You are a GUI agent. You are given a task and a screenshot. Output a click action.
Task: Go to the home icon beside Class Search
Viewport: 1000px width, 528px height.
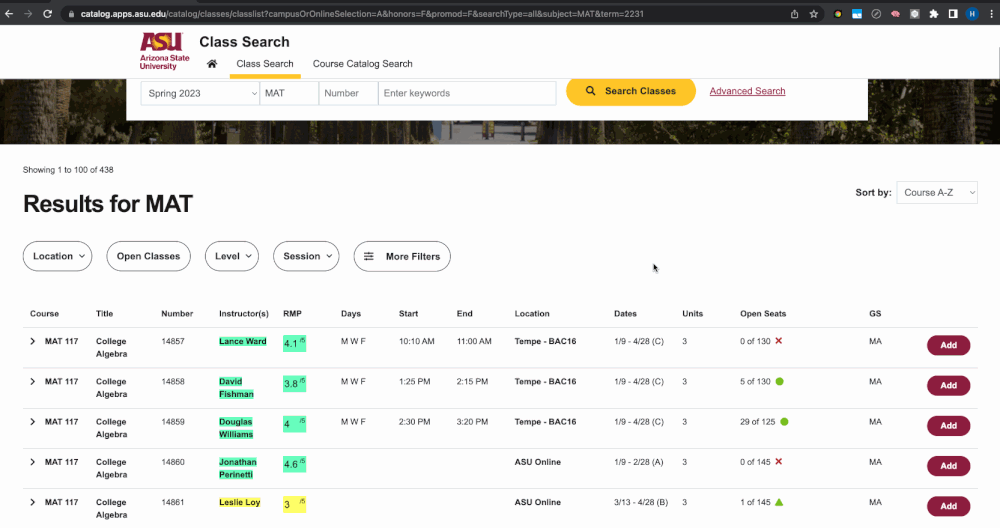212,64
